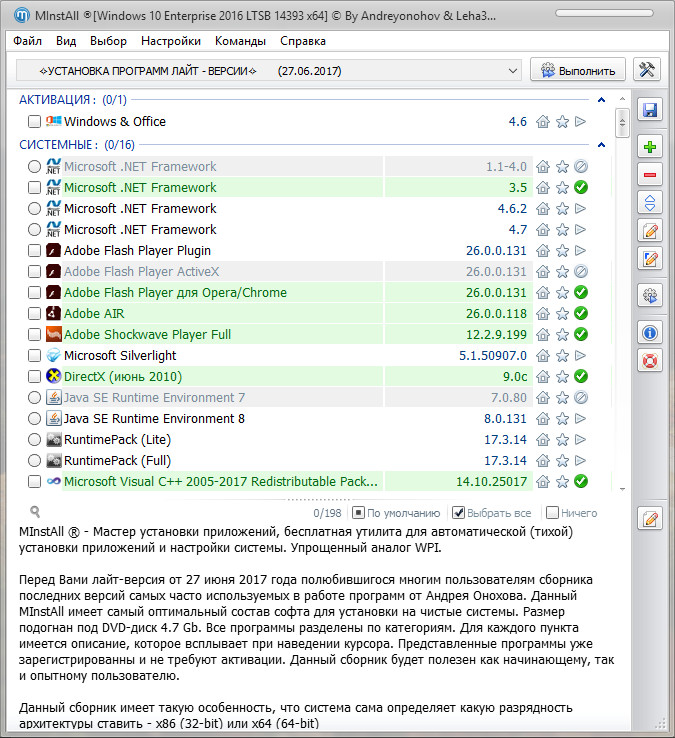Enable the 'Выбрать все' checkbox
This screenshot has height=738, width=675.
point(459,513)
